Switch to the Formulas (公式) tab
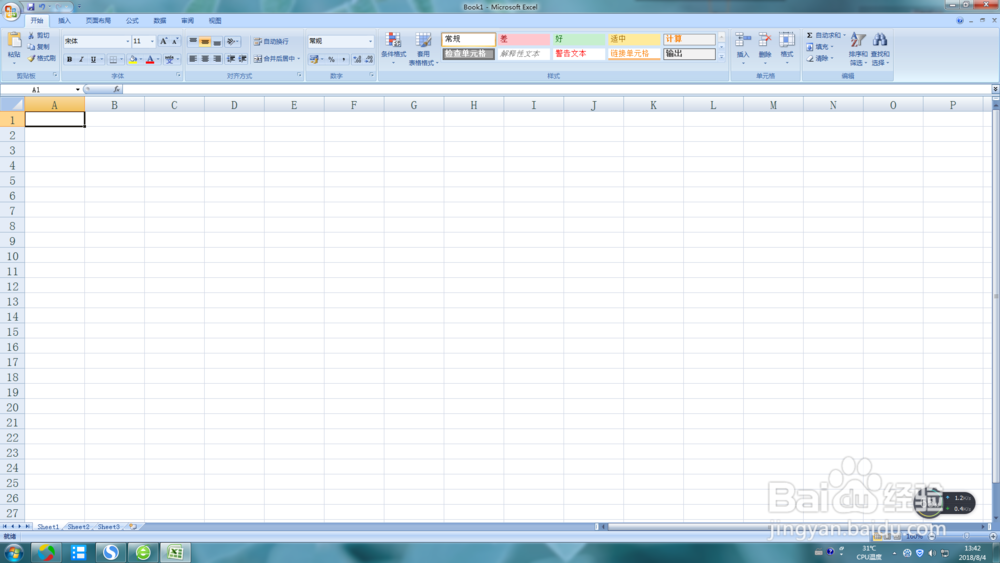Viewport: 1000px width, 563px height. (132, 21)
